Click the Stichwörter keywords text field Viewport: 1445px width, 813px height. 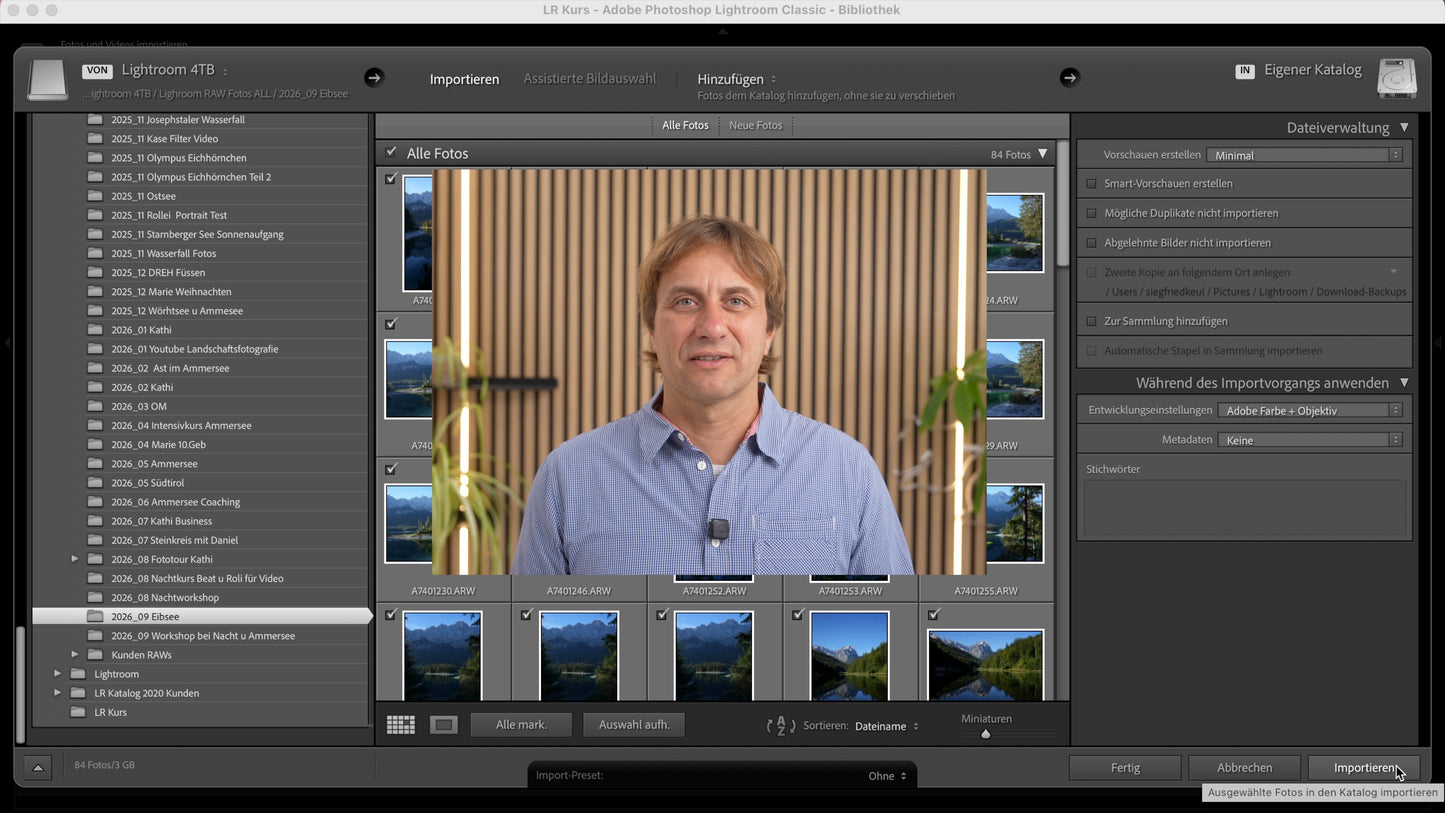pyautogui.click(x=1245, y=507)
